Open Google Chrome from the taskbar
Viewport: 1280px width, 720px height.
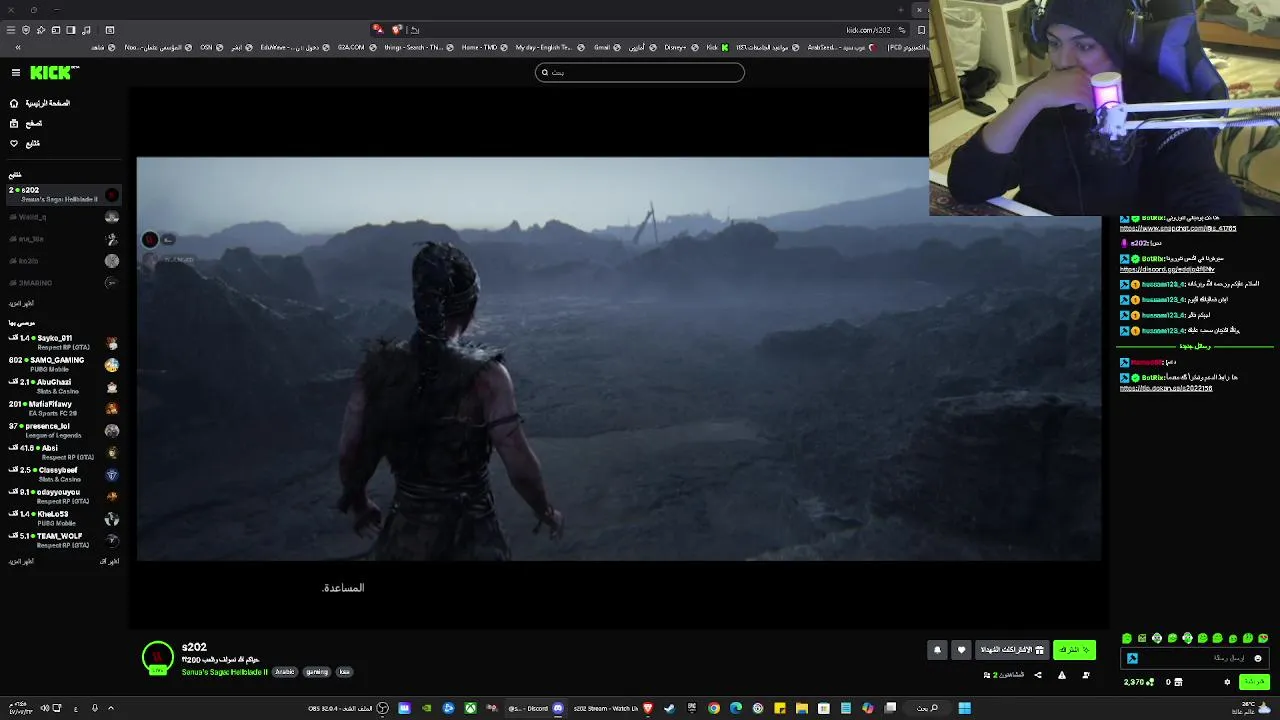coord(714,708)
